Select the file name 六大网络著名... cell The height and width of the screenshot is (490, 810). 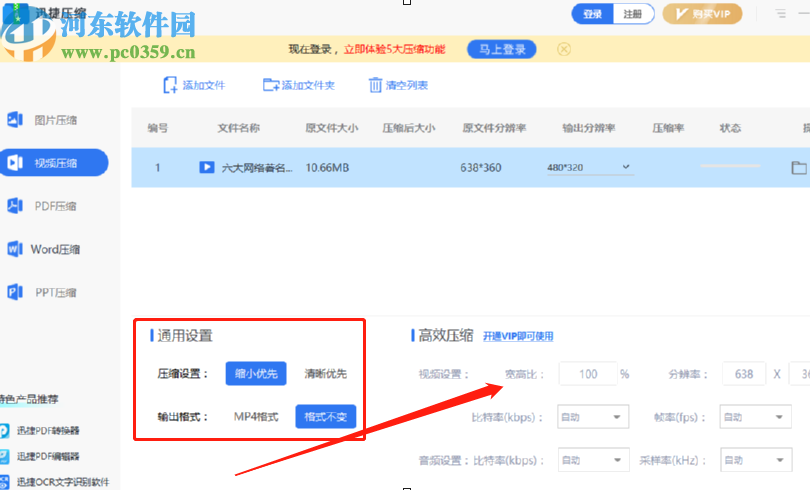[x=257, y=168]
